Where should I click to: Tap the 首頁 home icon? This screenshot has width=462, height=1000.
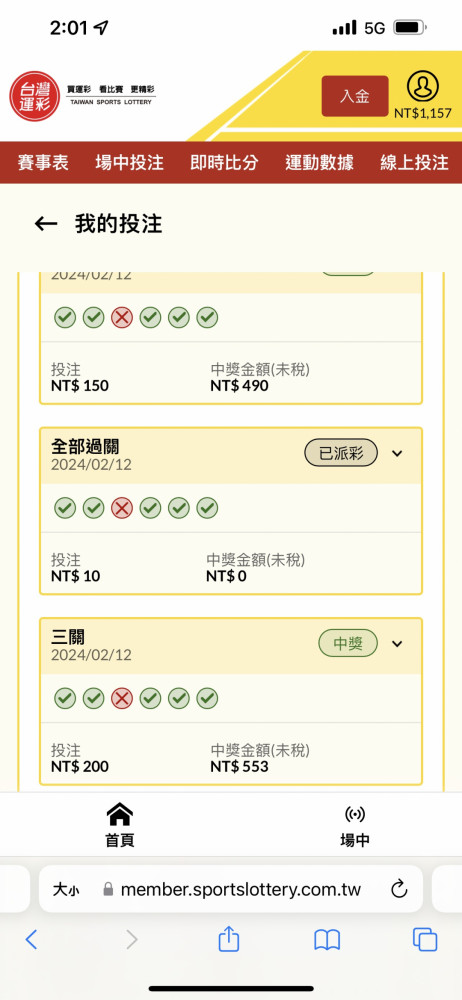click(x=120, y=814)
